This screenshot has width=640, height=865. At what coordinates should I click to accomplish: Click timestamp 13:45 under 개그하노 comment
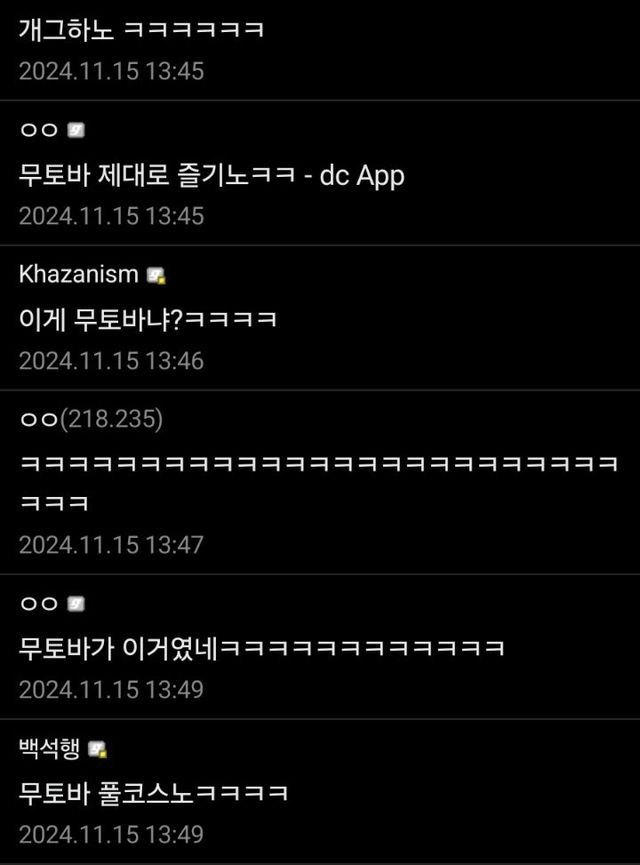pyautogui.click(x=111, y=71)
